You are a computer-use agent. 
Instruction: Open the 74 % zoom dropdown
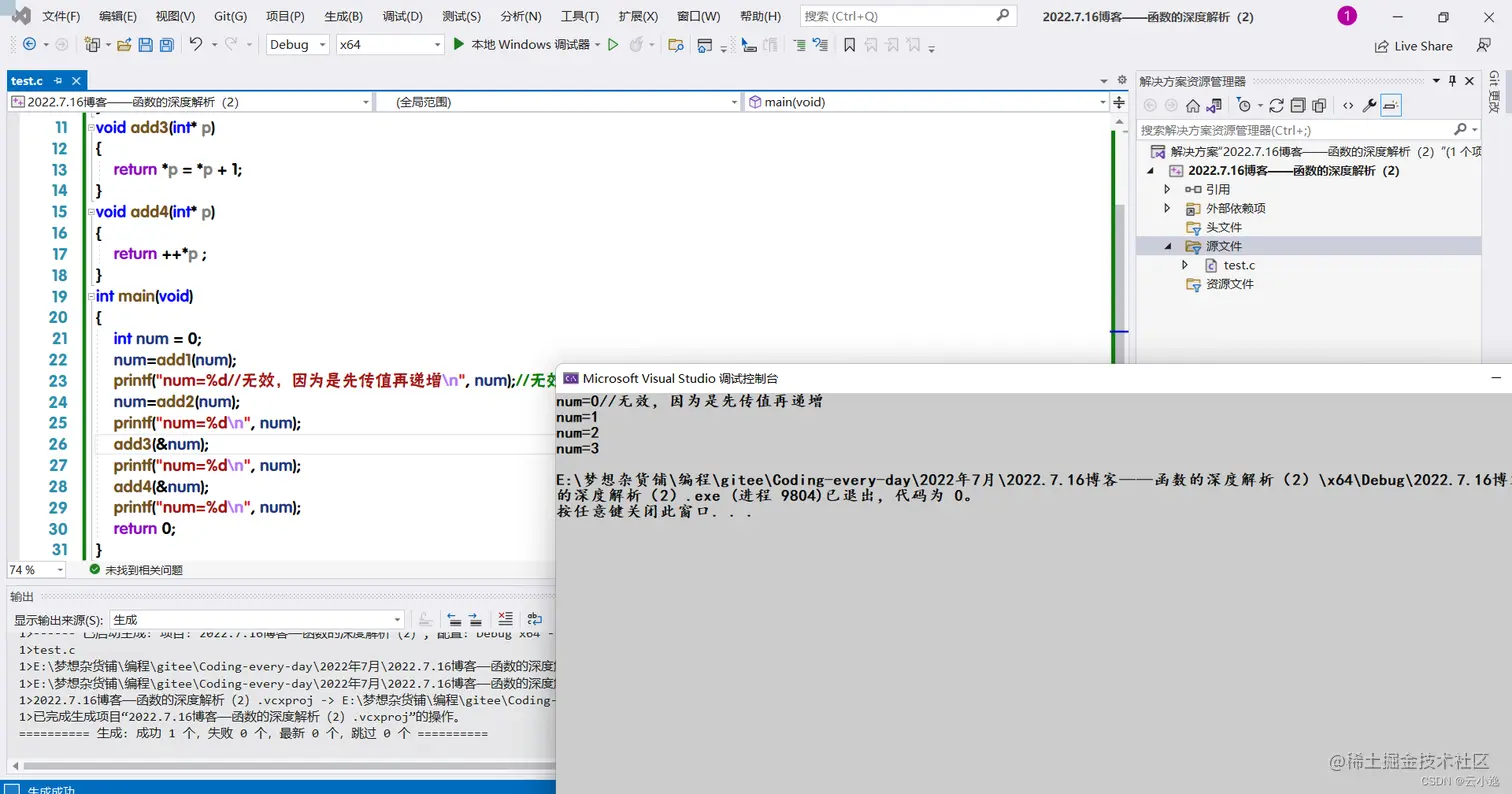point(36,569)
